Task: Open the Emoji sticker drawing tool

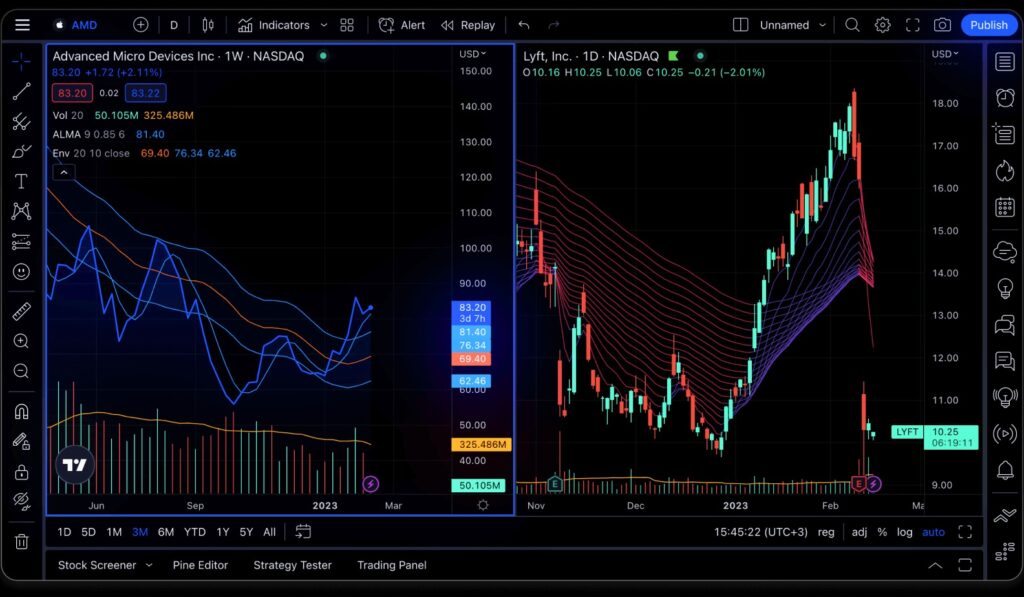Action: 21,271
